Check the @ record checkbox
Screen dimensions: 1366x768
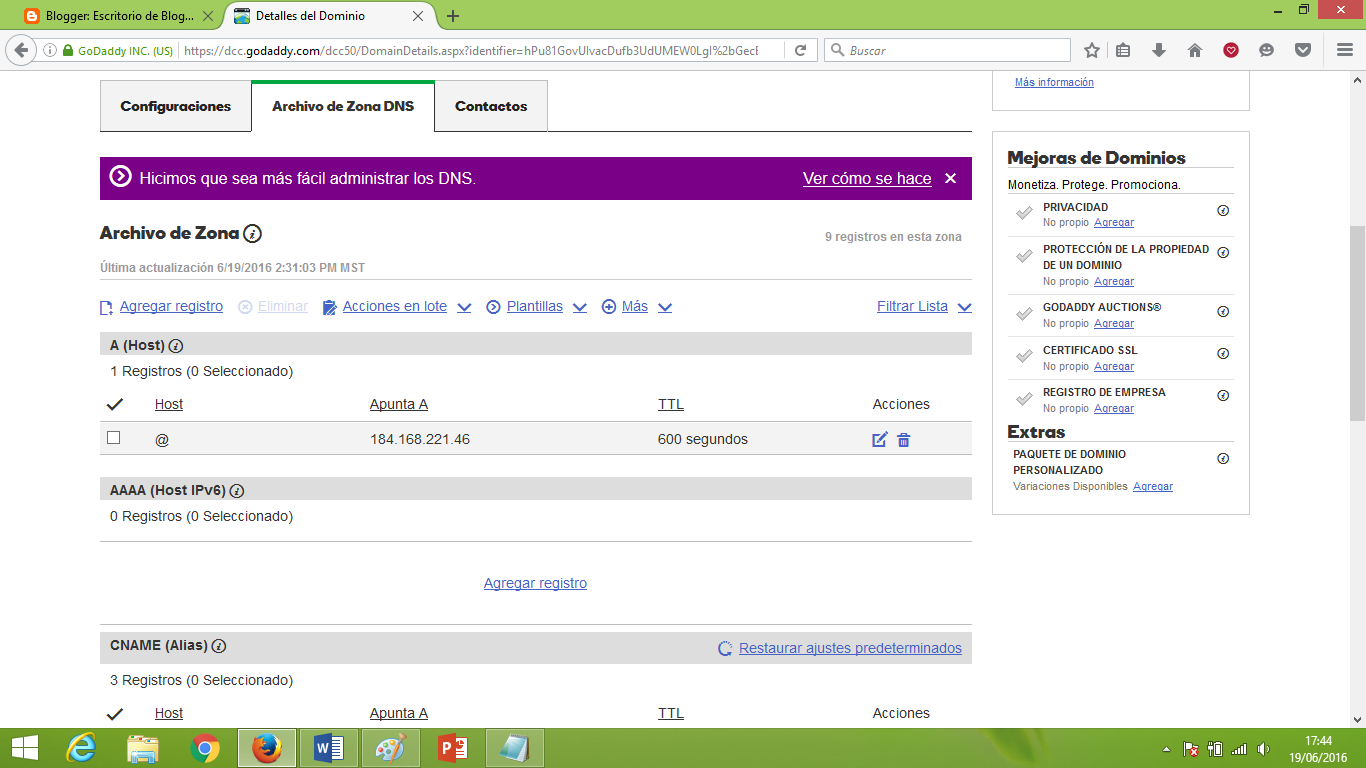tap(114, 438)
